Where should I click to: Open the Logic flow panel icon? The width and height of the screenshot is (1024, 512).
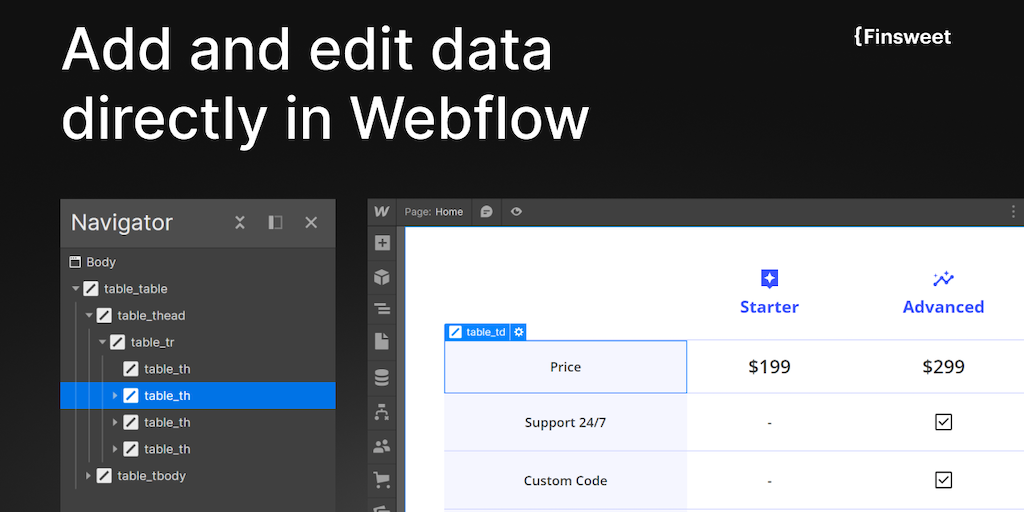click(382, 412)
